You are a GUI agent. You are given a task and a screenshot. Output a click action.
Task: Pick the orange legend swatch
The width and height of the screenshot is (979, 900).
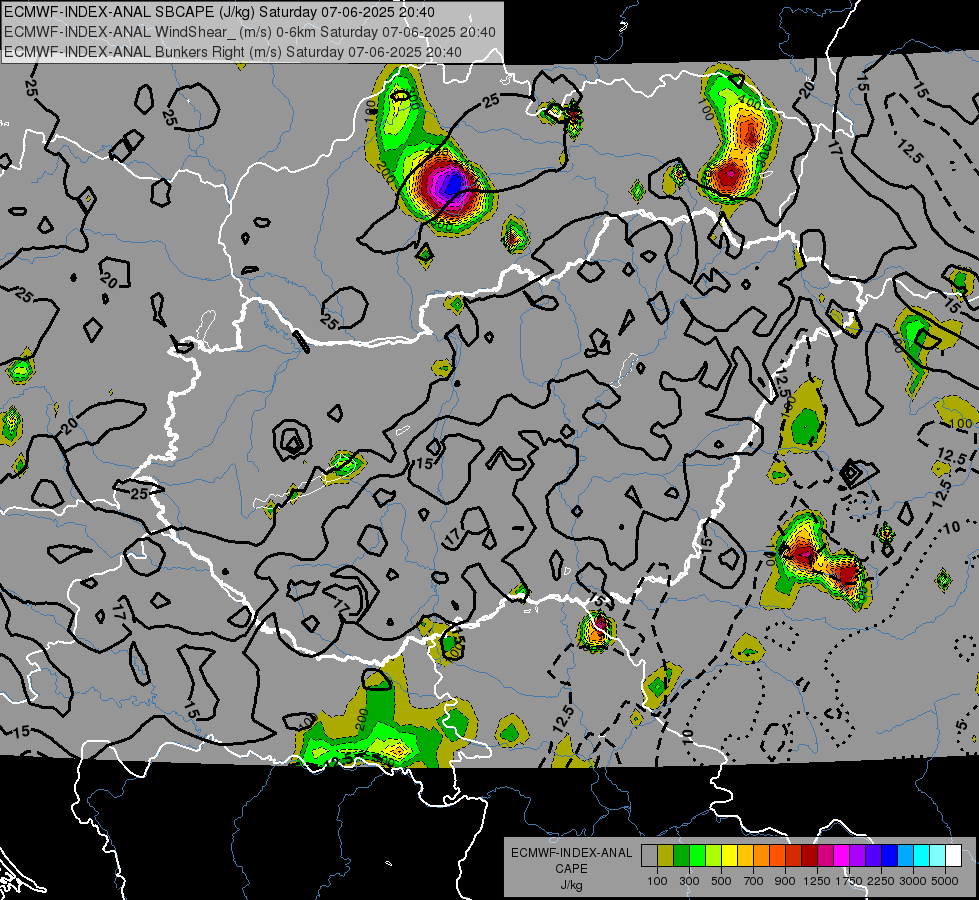(x=762, y=856)
